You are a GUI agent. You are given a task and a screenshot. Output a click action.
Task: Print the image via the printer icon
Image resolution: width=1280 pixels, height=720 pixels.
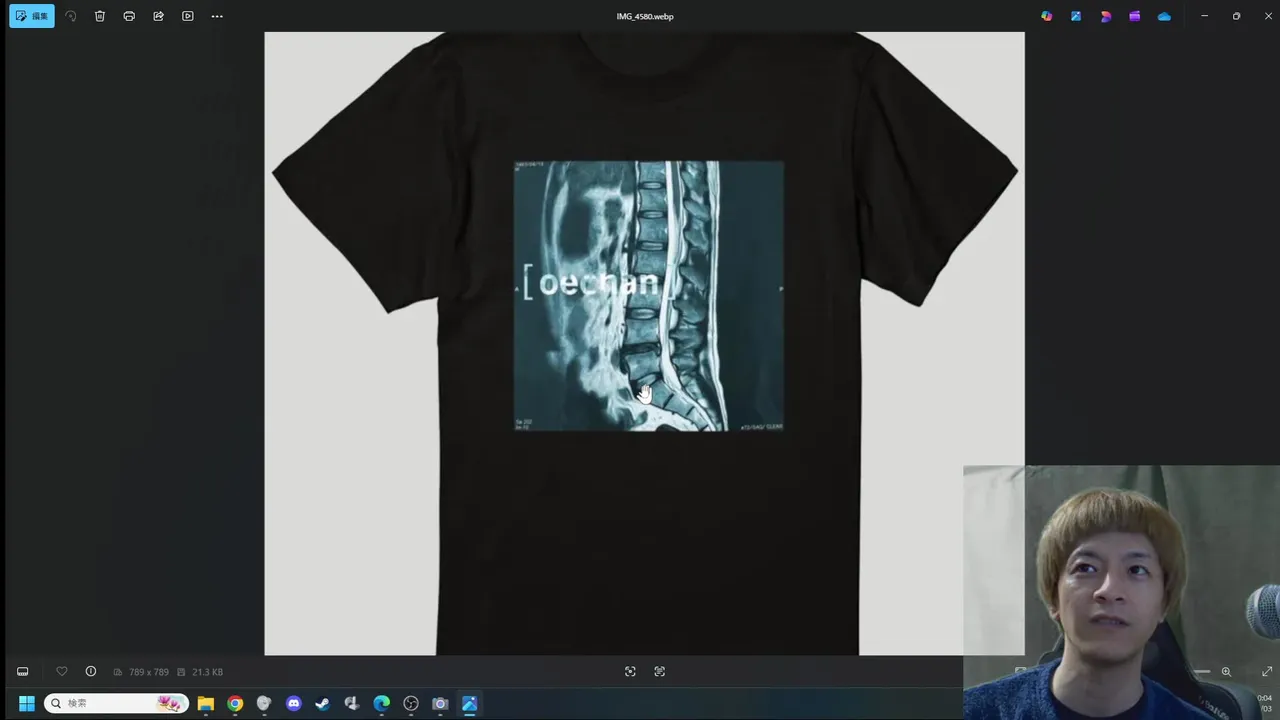129,16
